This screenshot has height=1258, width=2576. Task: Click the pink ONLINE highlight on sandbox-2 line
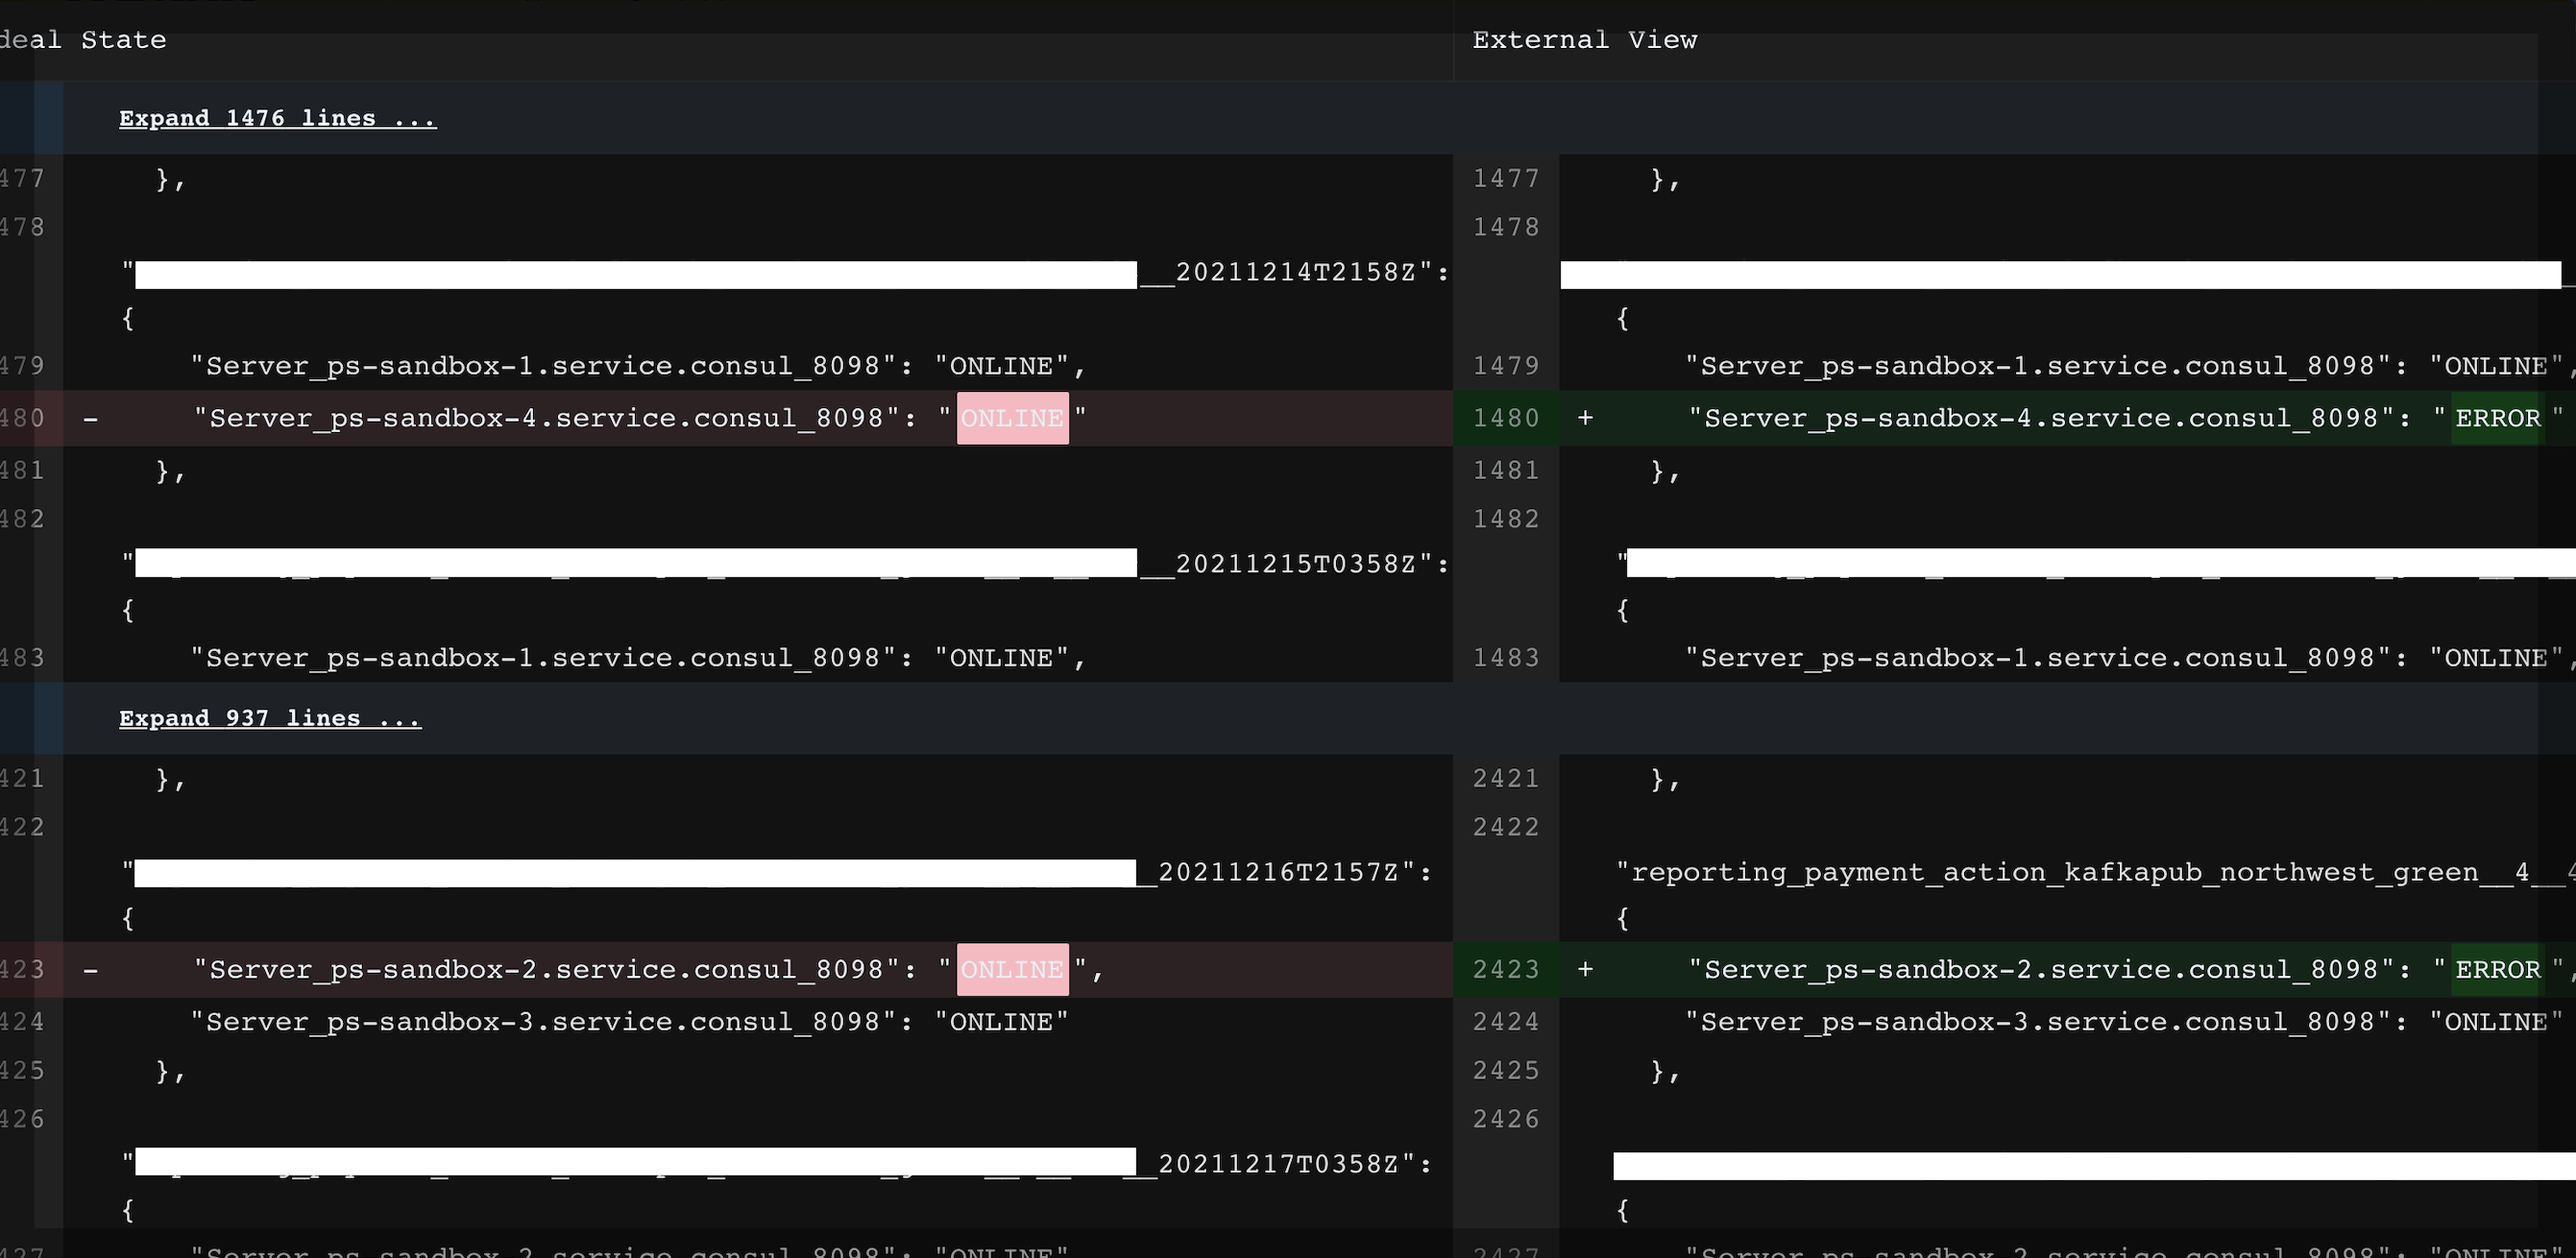coord(1012,969)
